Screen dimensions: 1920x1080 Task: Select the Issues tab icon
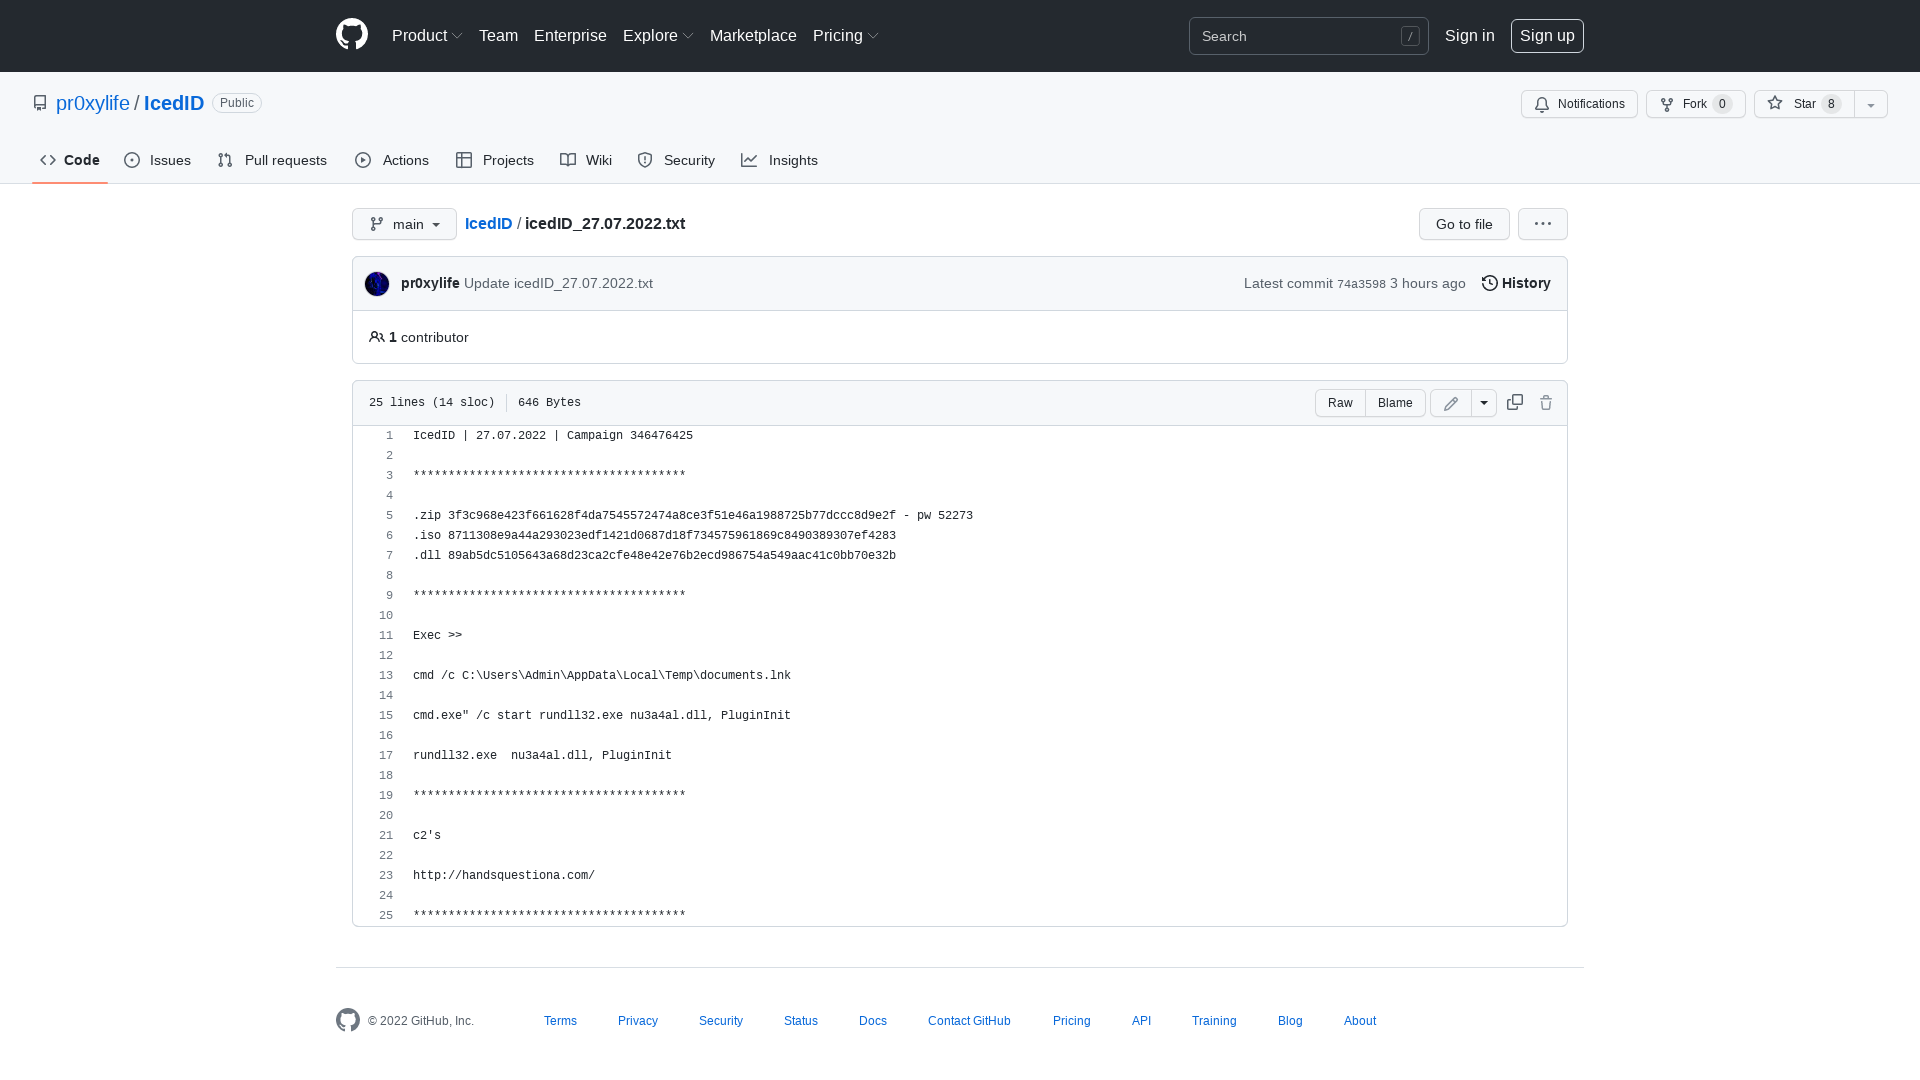pos(132,160)
